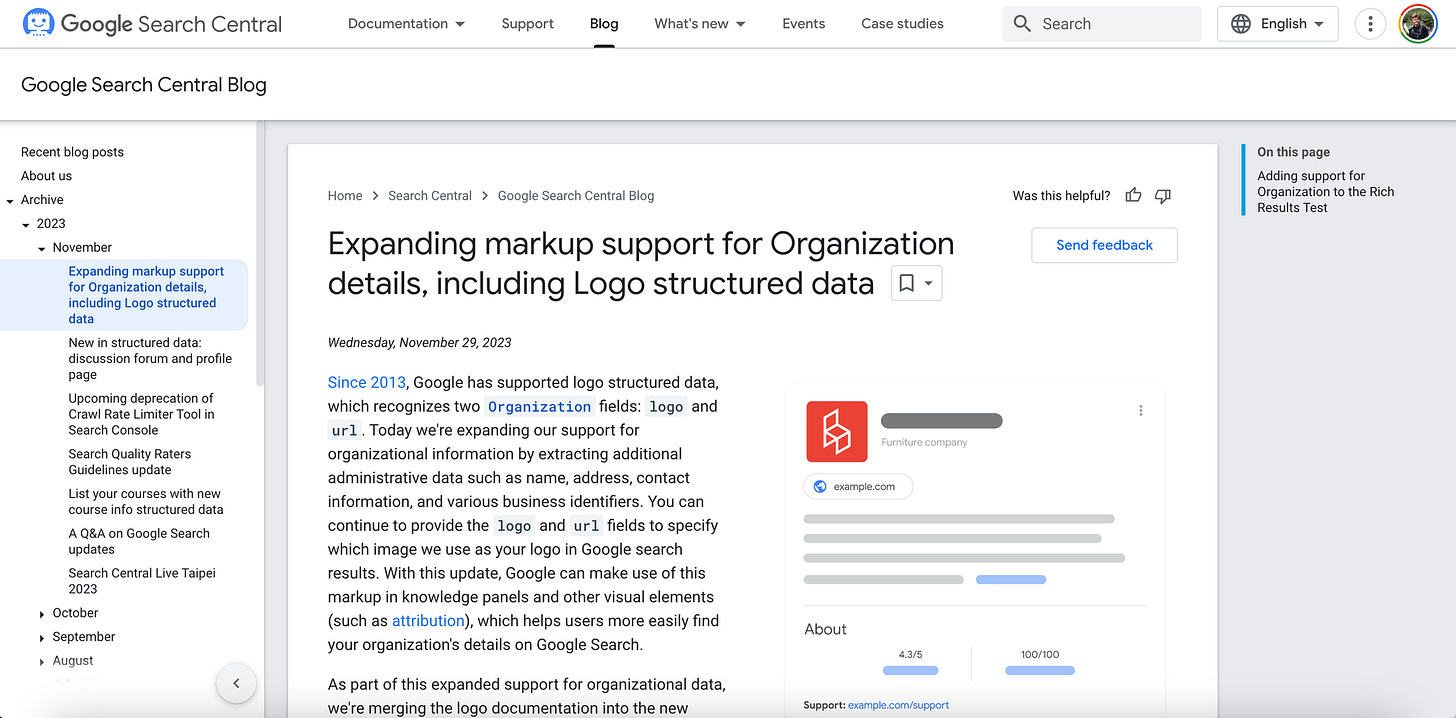Expand the September tree node
1456x718 pixels.
click(x=42, y=638)
